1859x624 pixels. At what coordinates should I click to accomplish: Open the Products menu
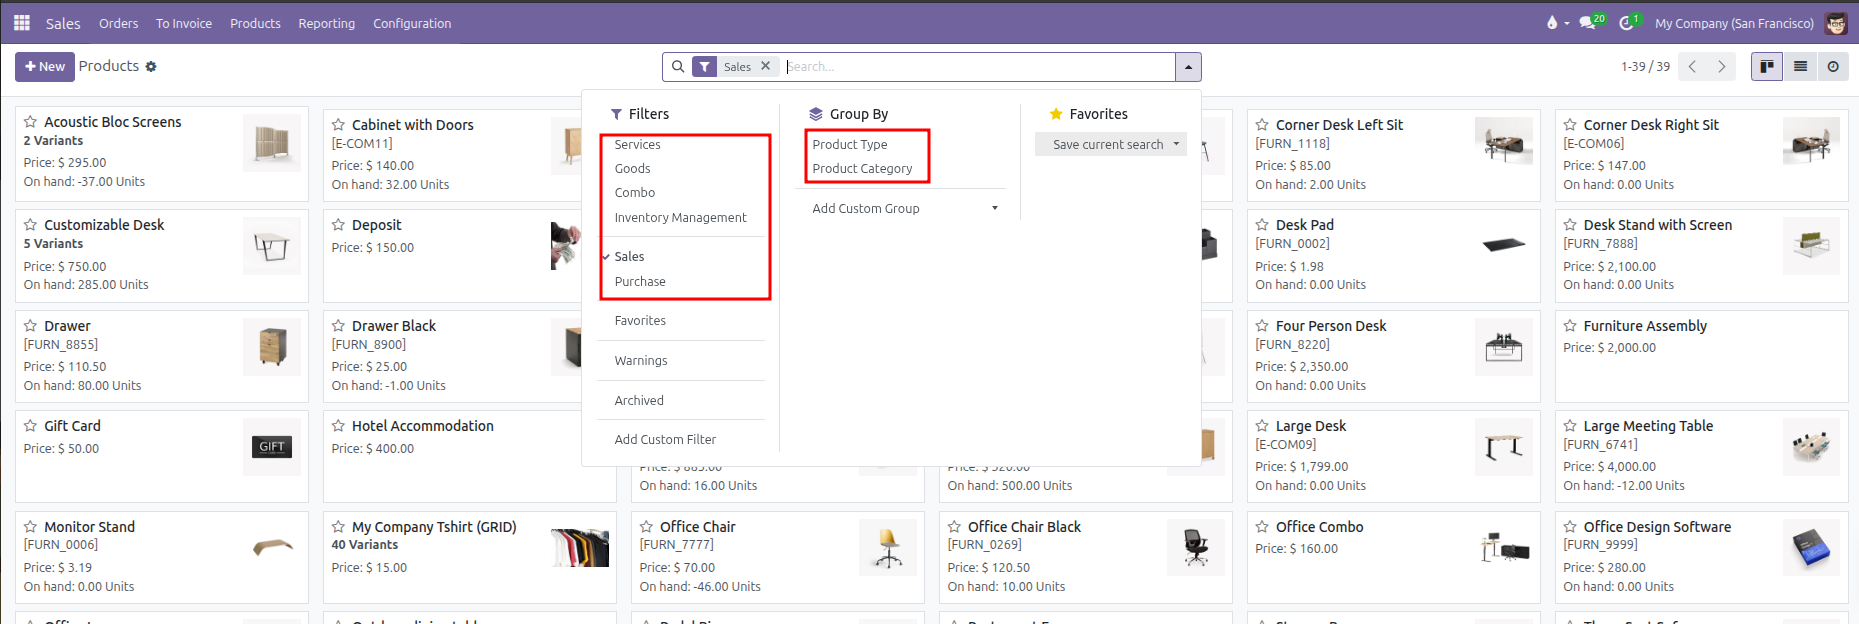click(255, 23)
